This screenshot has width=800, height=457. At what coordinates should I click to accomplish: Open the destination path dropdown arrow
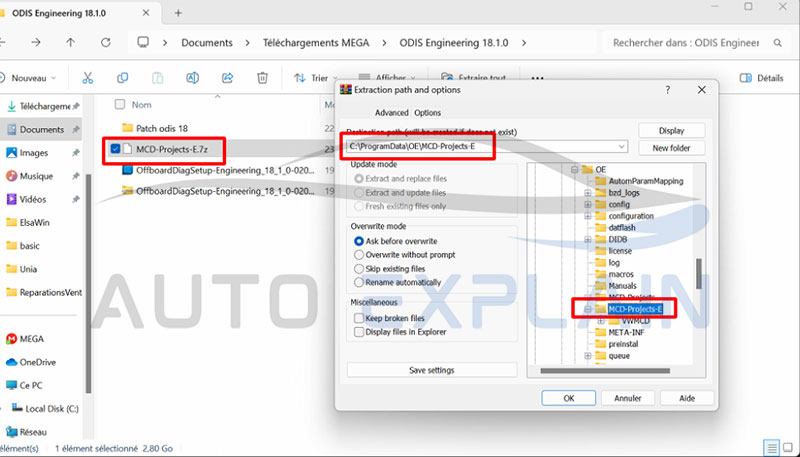pos(621,147)
